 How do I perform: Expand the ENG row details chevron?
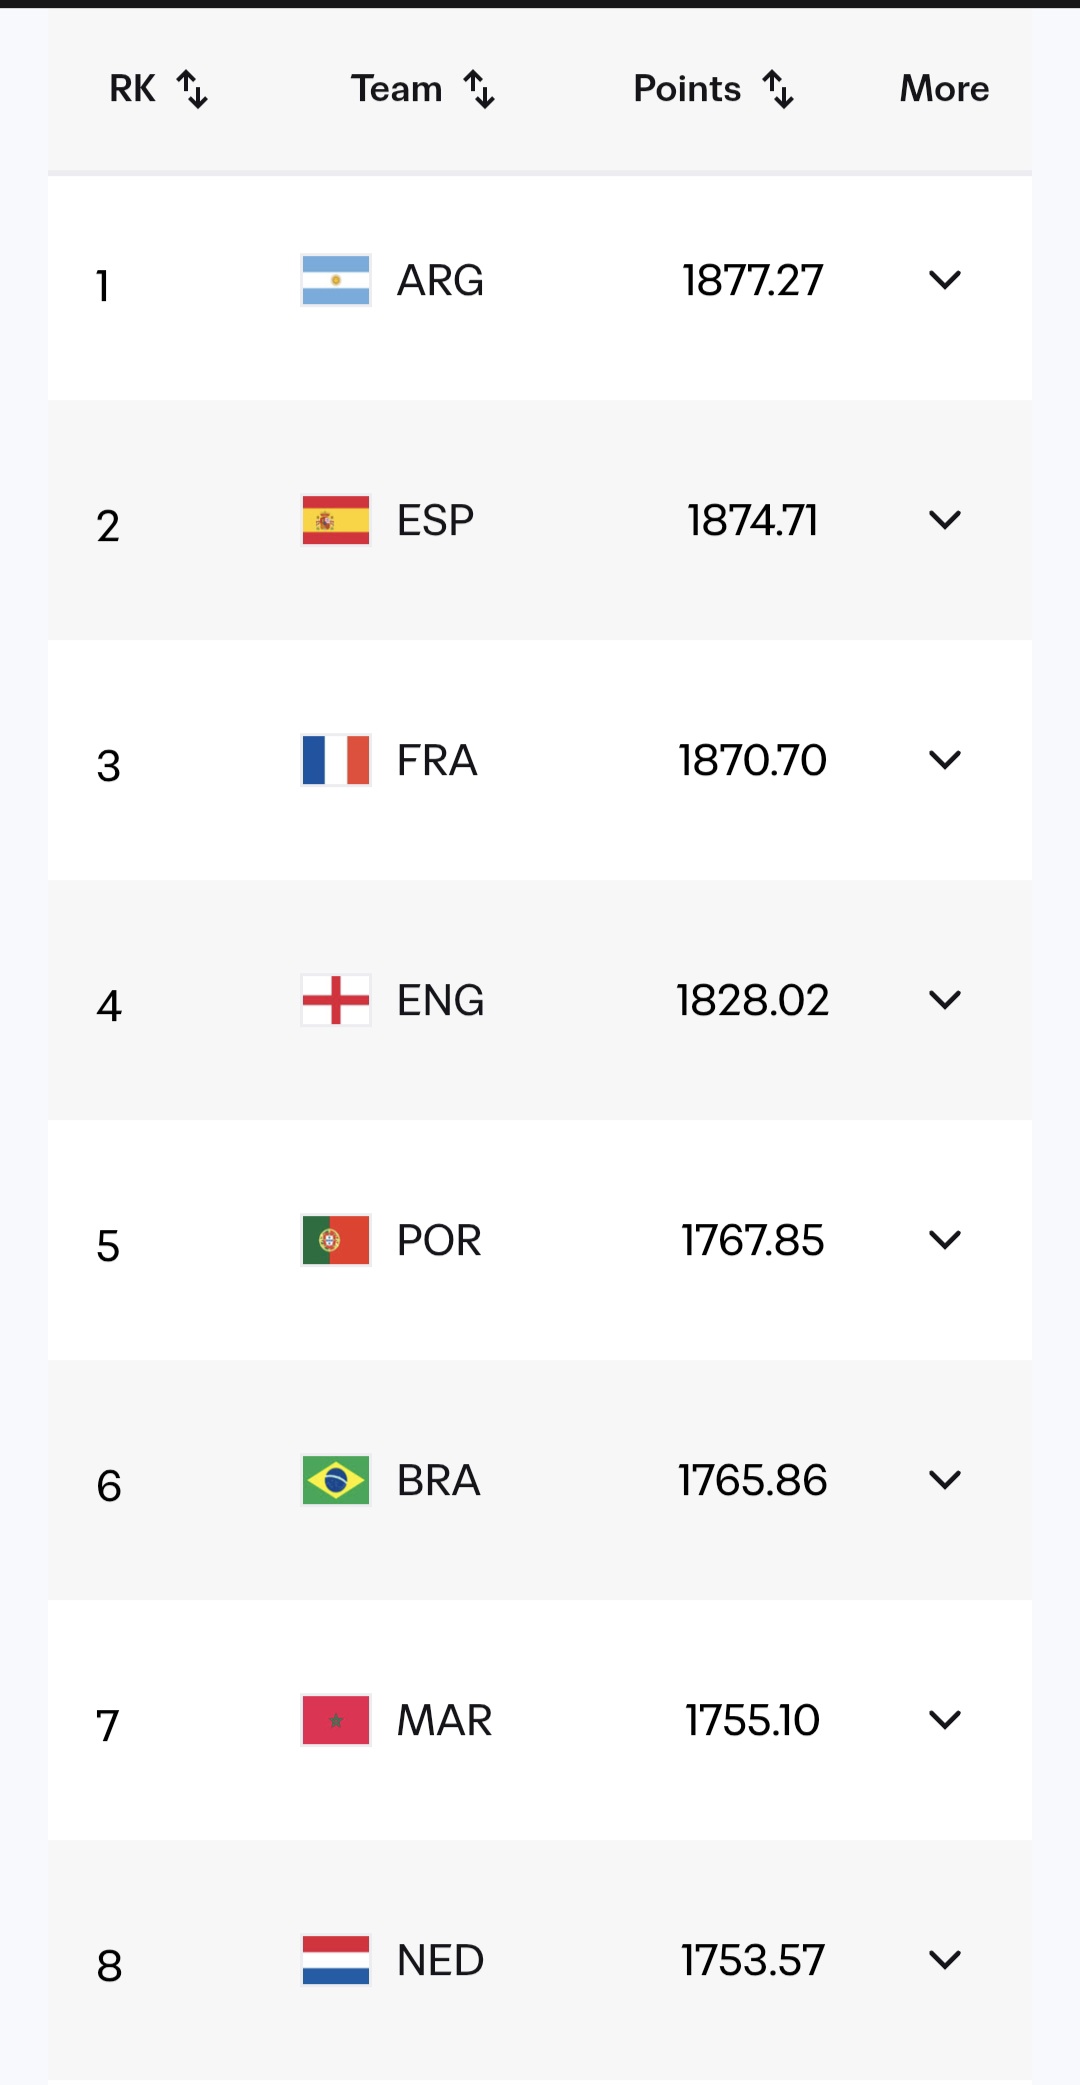pos(945,1000)
